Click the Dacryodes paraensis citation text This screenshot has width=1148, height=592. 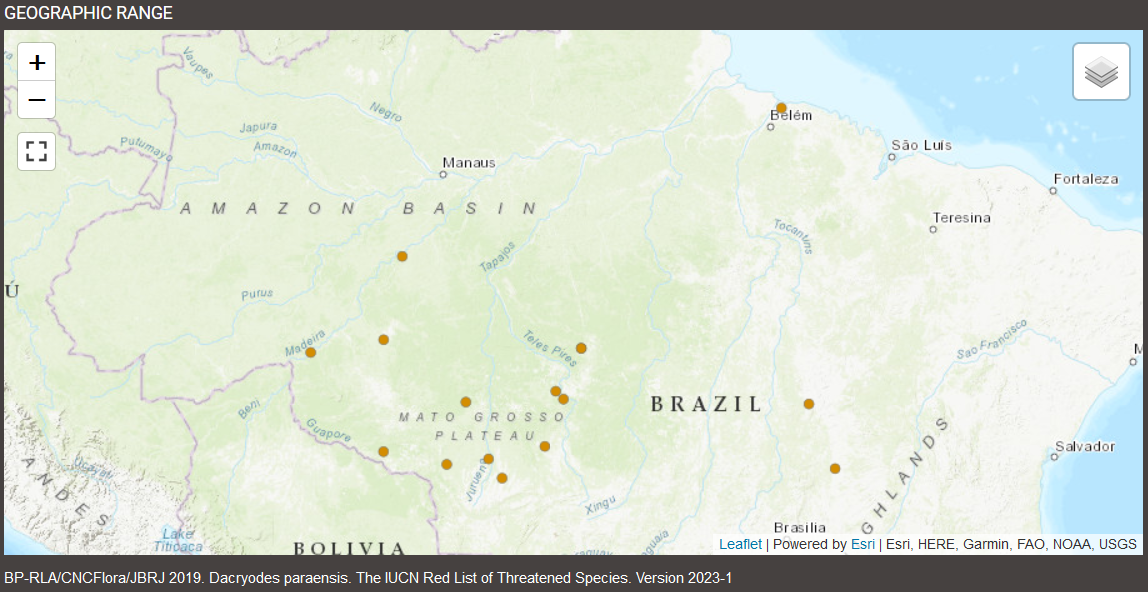368,578
